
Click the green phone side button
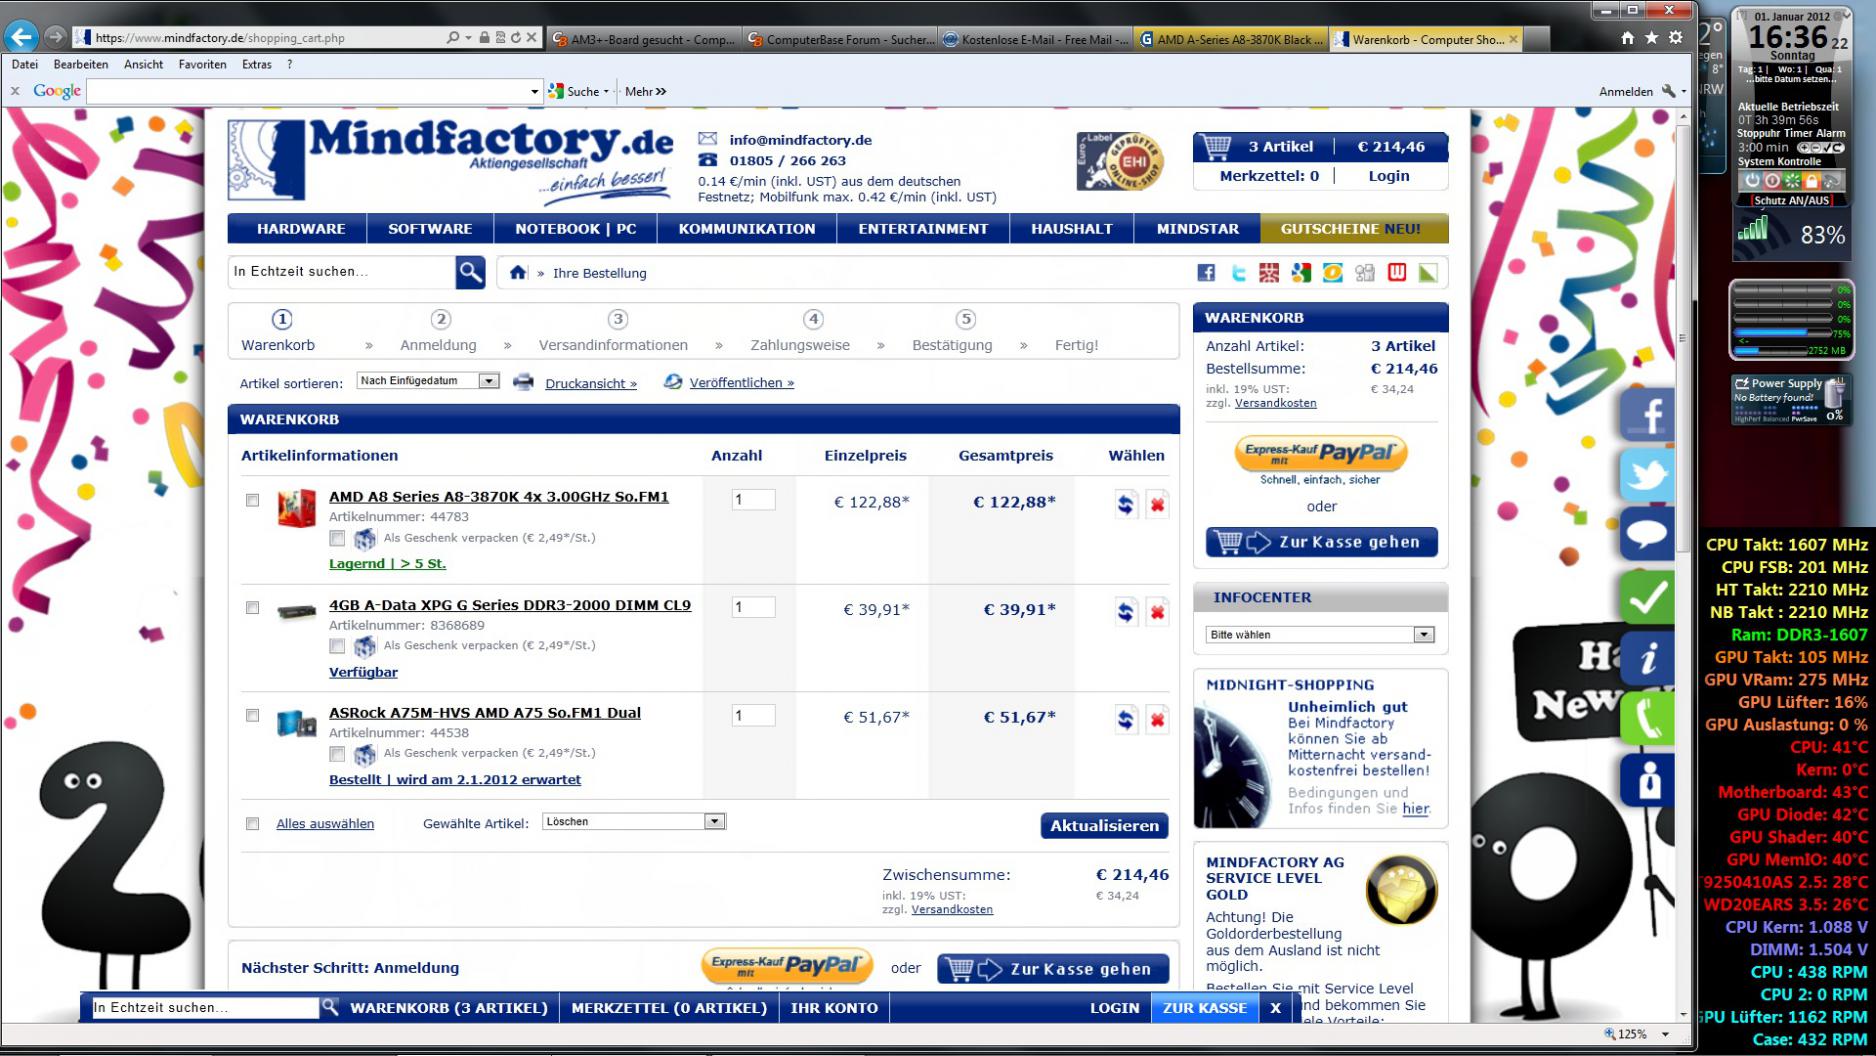[1647, 717]
